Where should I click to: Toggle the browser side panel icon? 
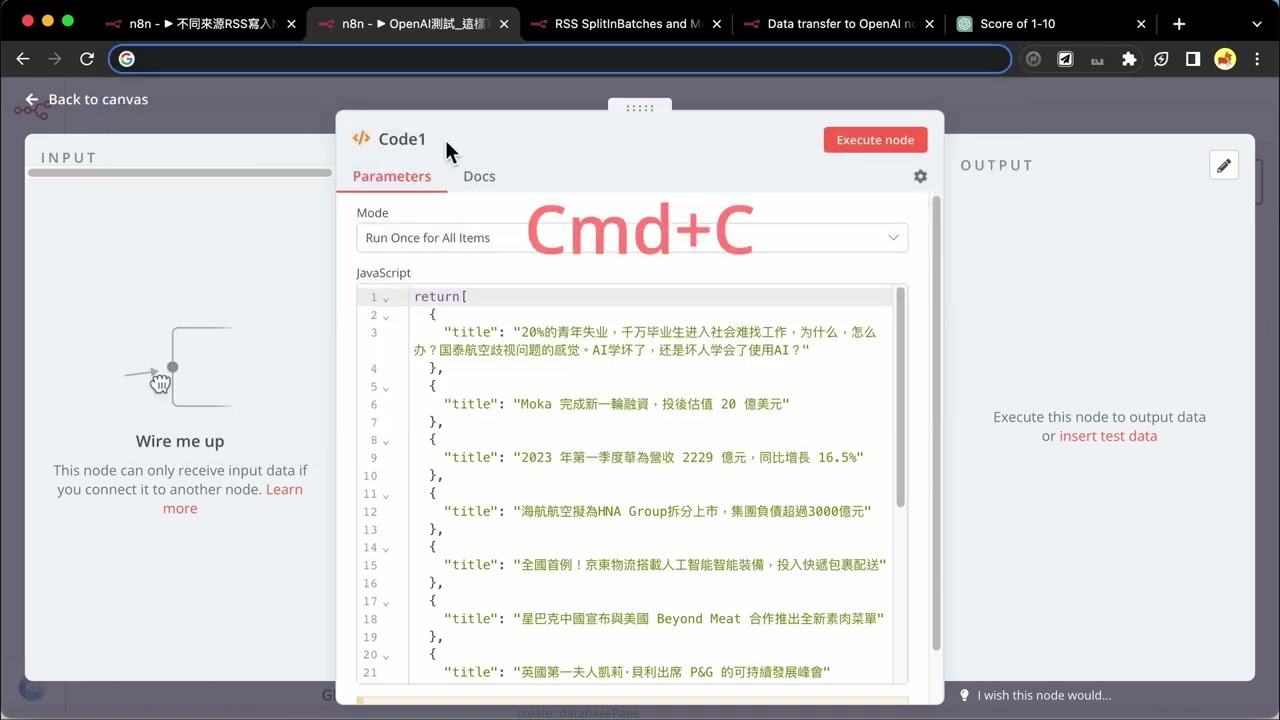pos(1193,59)
